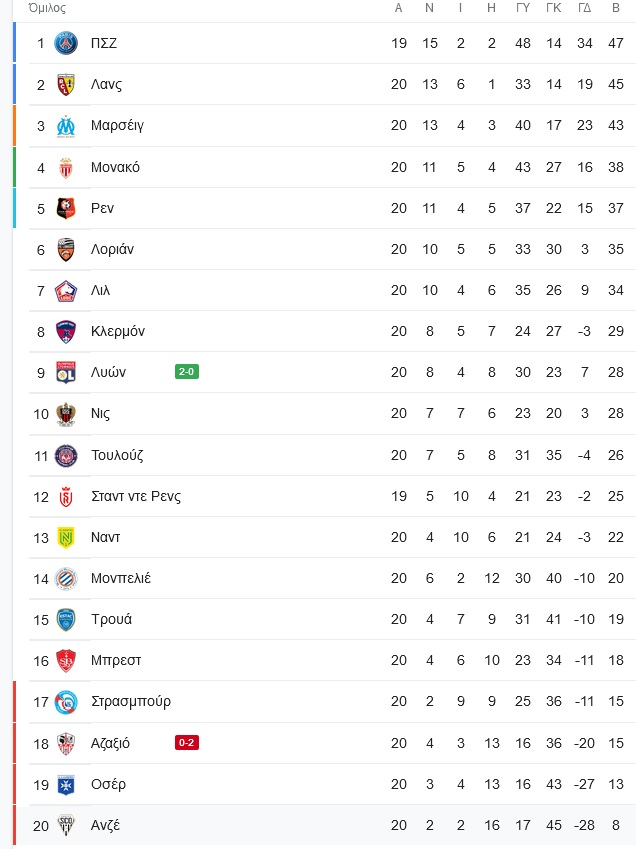Click the Μονακό club badge
636x849 pixels.
(x=66, y=168)
